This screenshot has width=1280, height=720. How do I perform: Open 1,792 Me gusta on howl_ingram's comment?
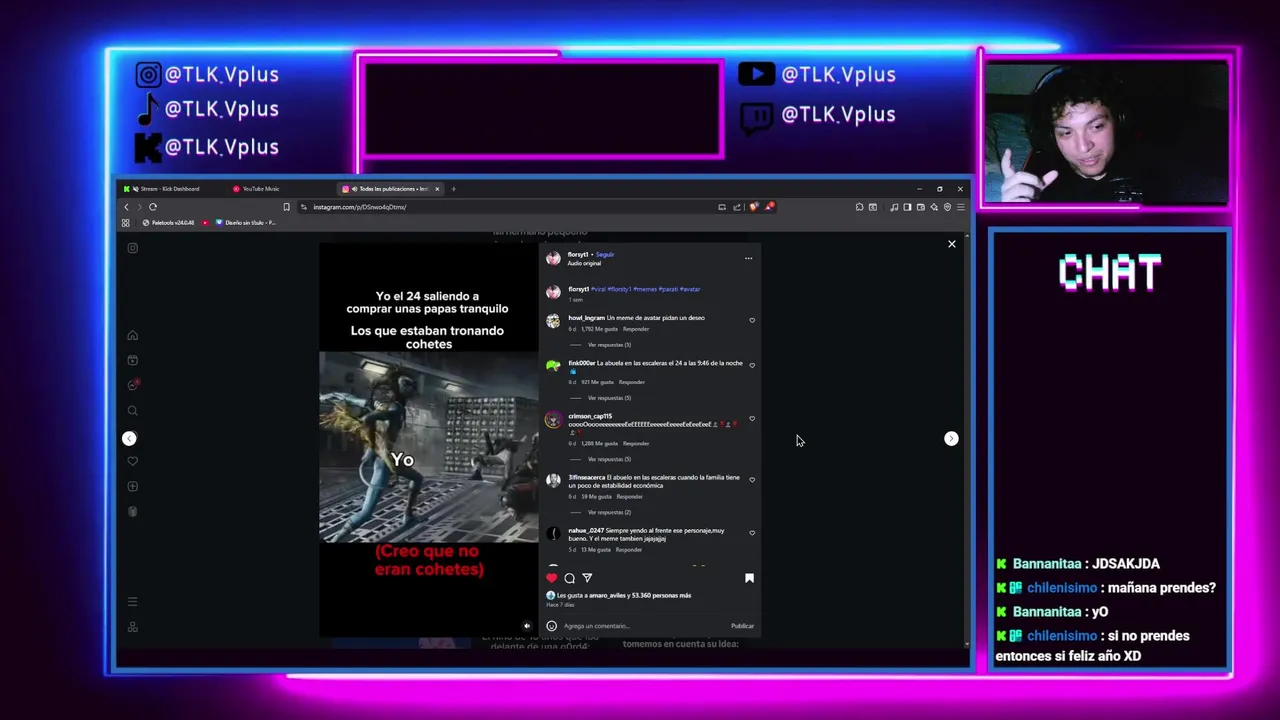[598, 329]
